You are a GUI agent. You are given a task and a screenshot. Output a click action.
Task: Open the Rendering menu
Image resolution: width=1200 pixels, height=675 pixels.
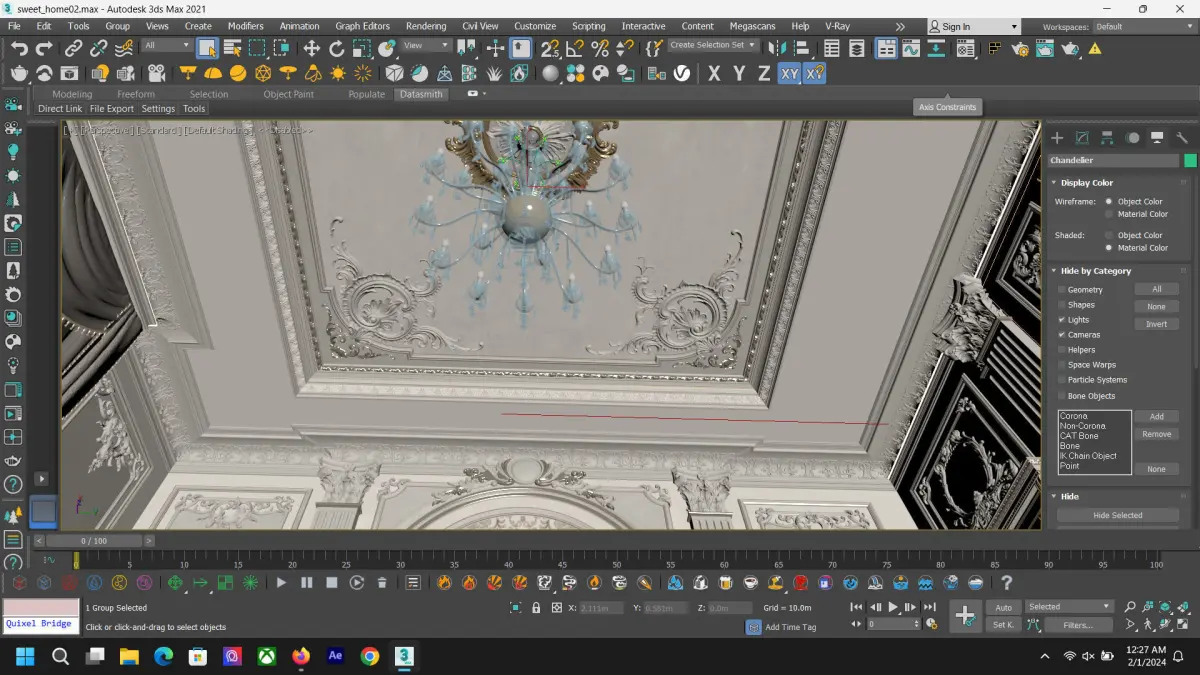(426, 26)
